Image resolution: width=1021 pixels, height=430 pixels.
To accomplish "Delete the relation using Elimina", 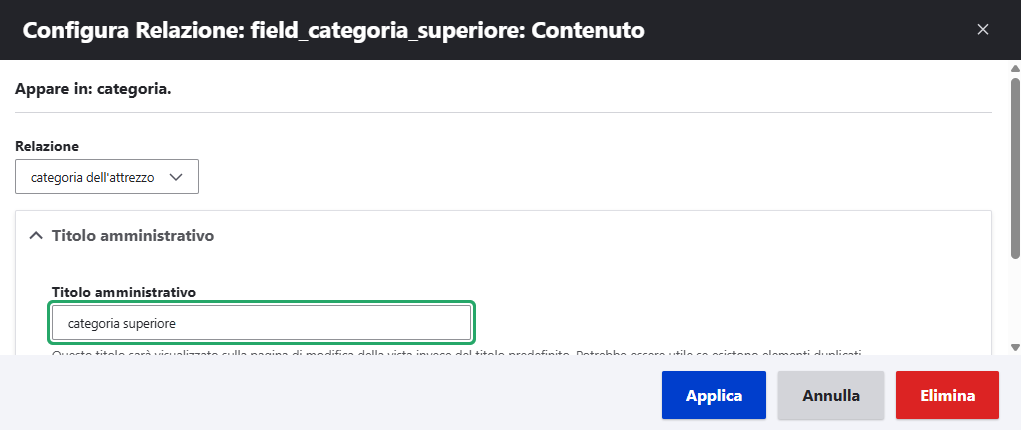I will click(947, 395).
